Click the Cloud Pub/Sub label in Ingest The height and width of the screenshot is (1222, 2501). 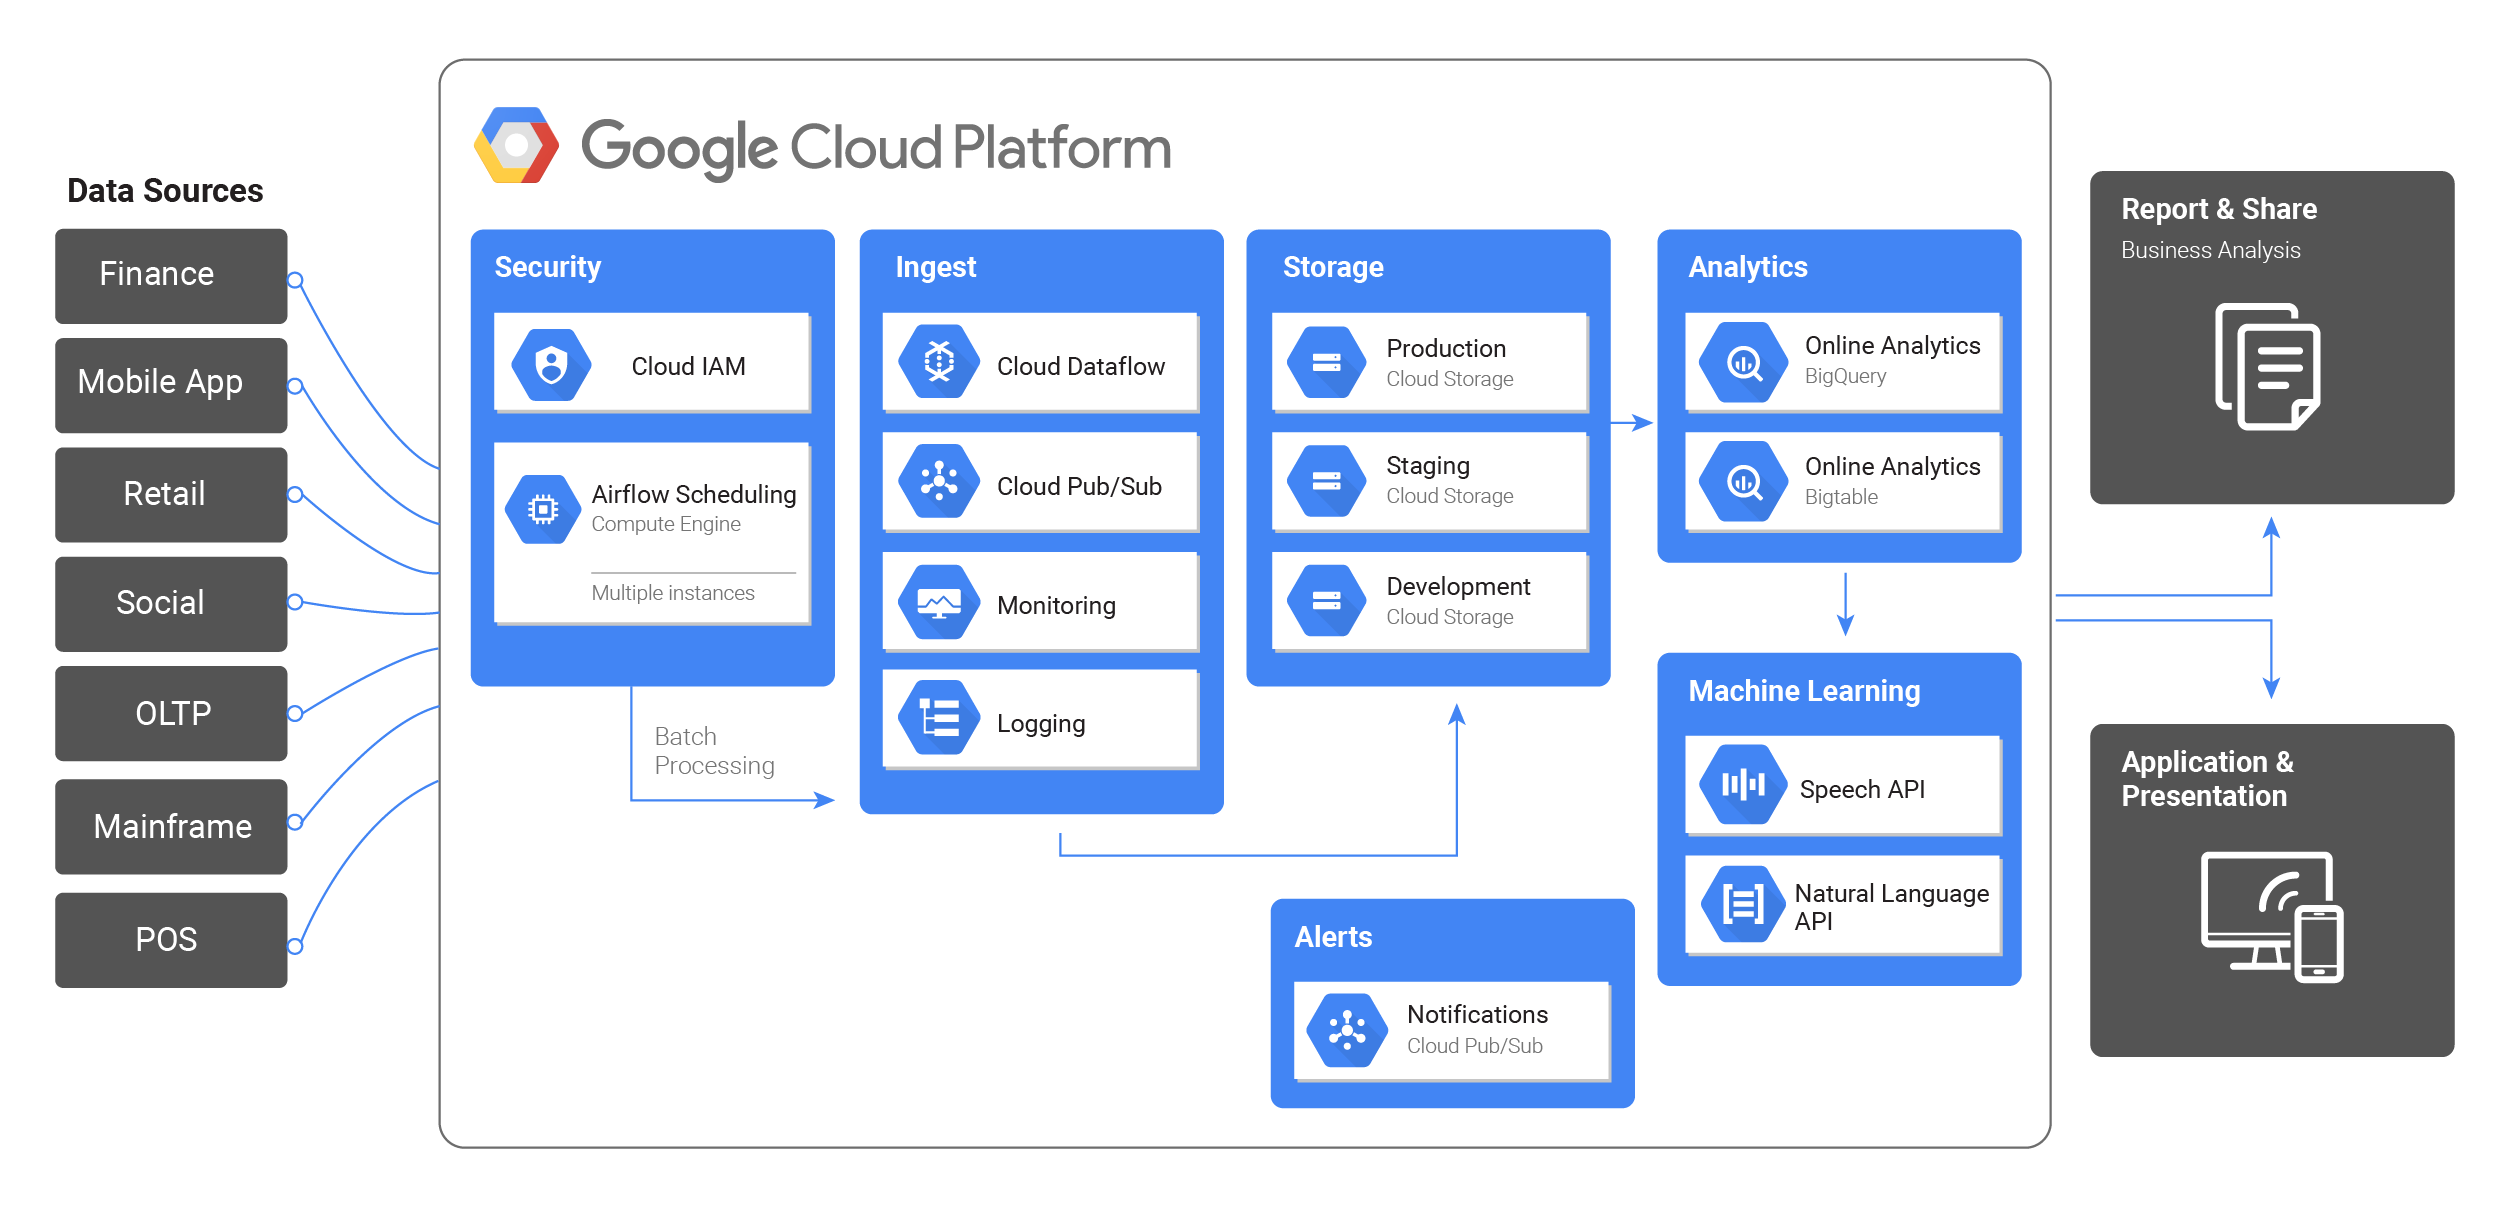[x=1079, y=486]
